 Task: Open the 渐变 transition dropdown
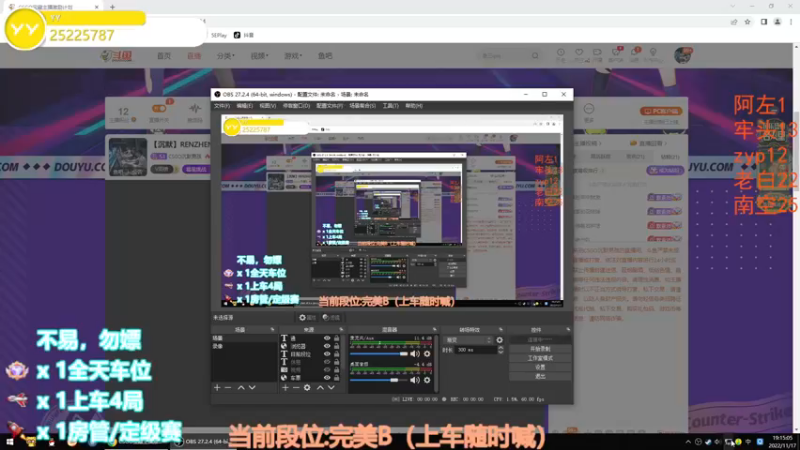pyautogui.click(x=468, y=340)
